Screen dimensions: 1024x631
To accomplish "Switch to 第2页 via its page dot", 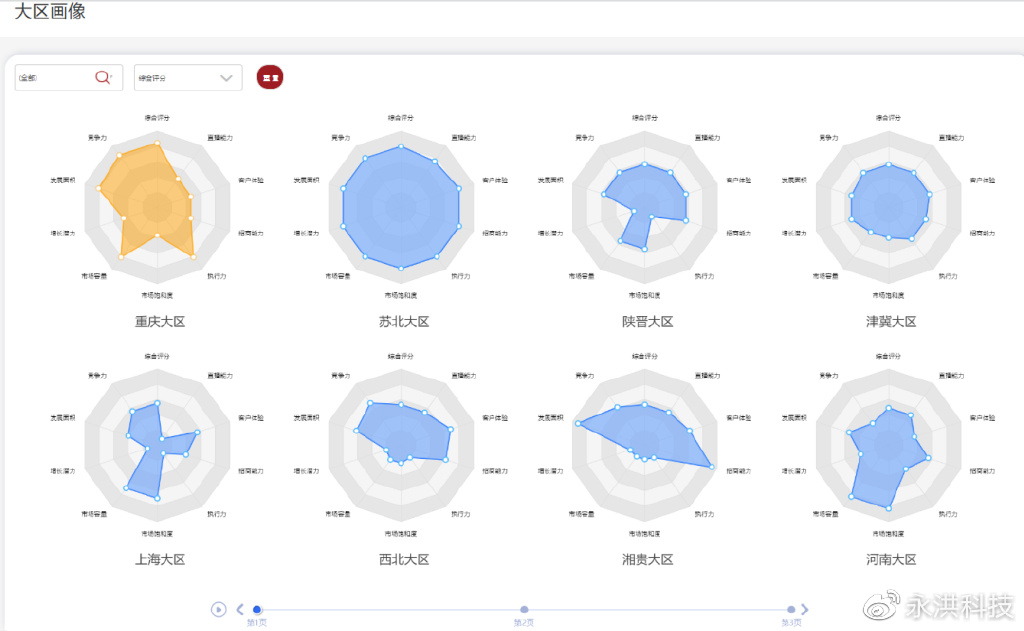I will tap(524, 608).
